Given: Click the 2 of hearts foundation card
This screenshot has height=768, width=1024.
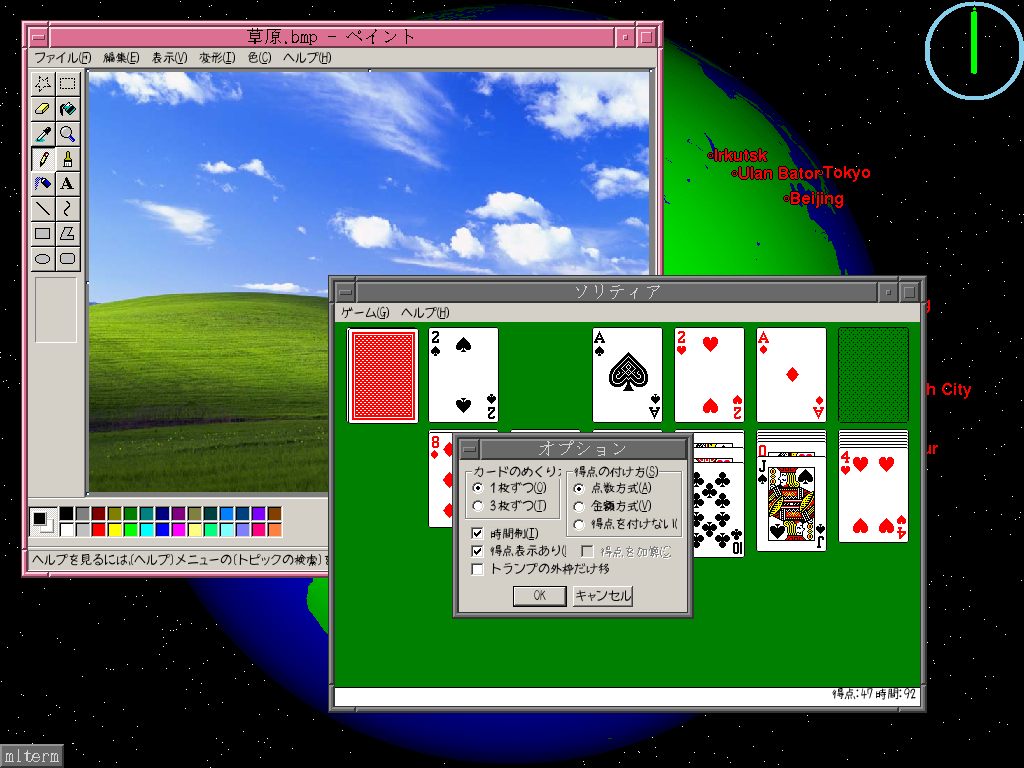Looking at the screenshot, I should tap(709, 376).
